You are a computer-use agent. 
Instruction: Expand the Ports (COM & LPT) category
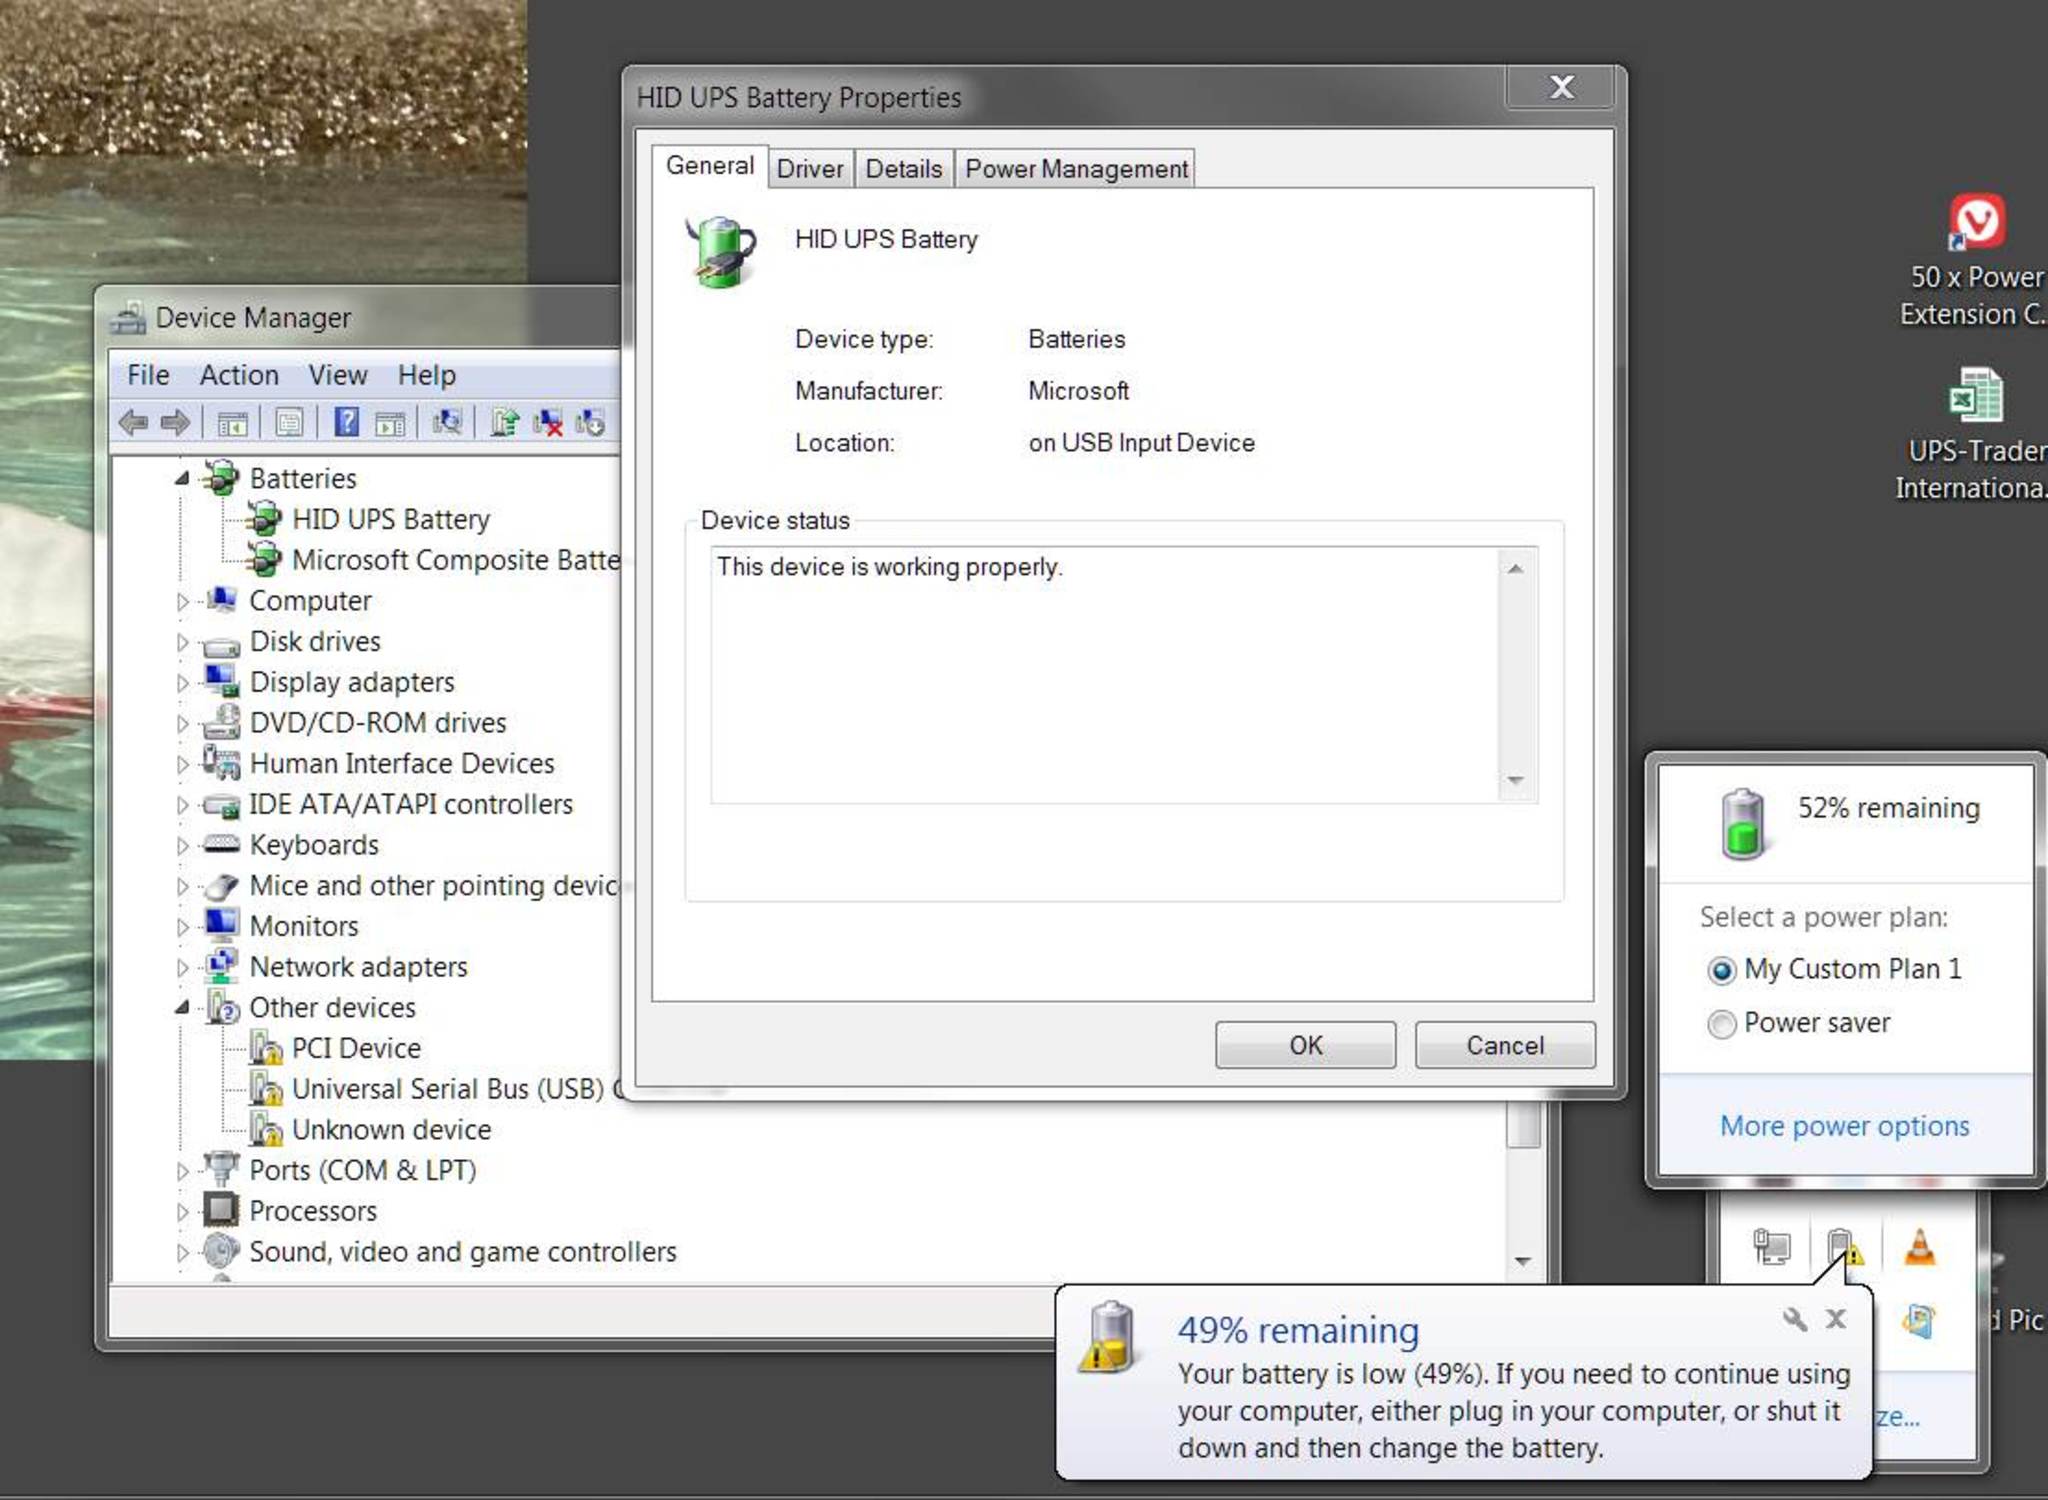[182, 1171]
